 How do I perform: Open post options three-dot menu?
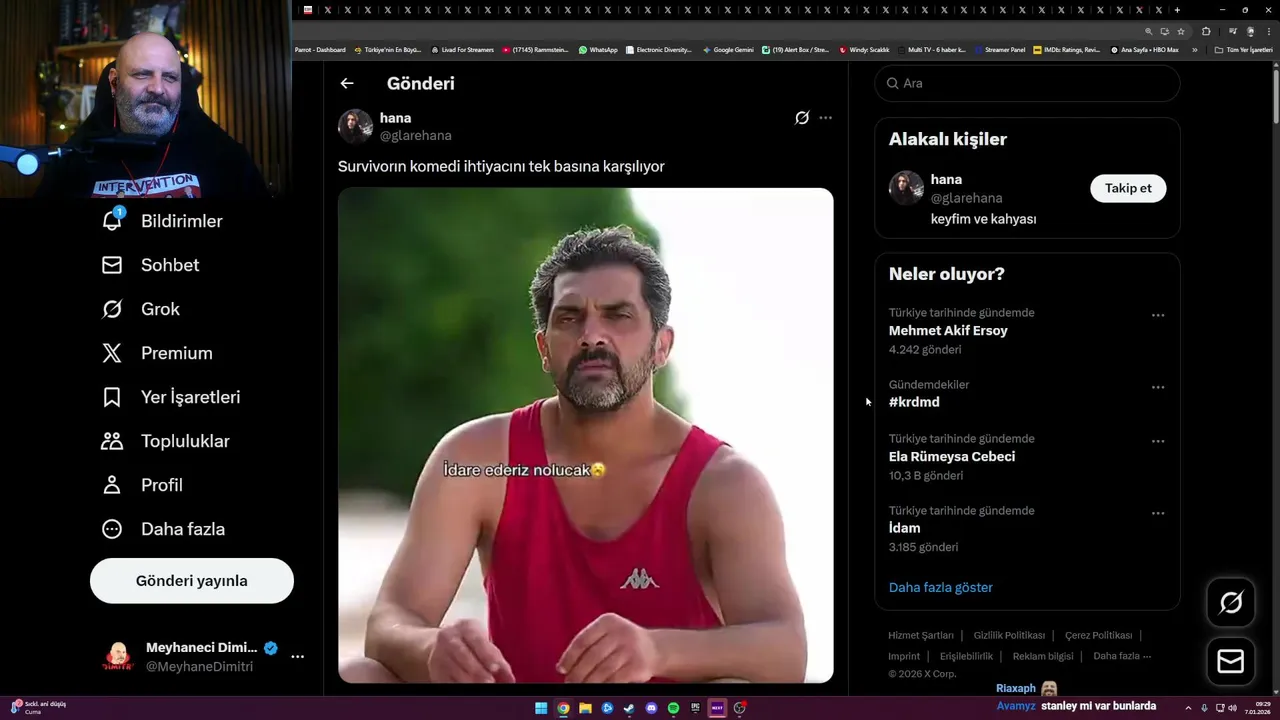[x=825, y=118]
